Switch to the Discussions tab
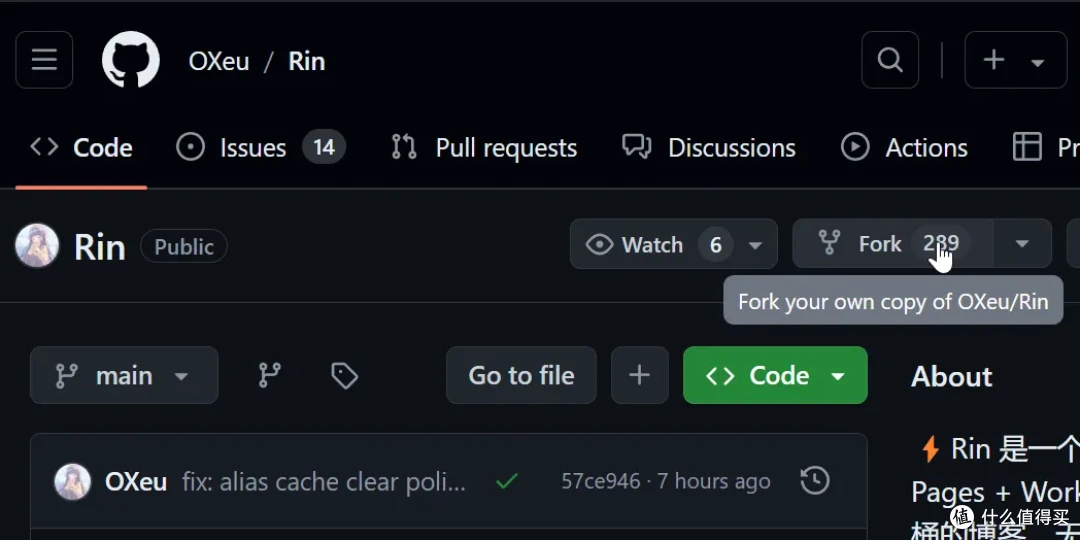Viewport: 1080px width, 540px height. [709, 147]
